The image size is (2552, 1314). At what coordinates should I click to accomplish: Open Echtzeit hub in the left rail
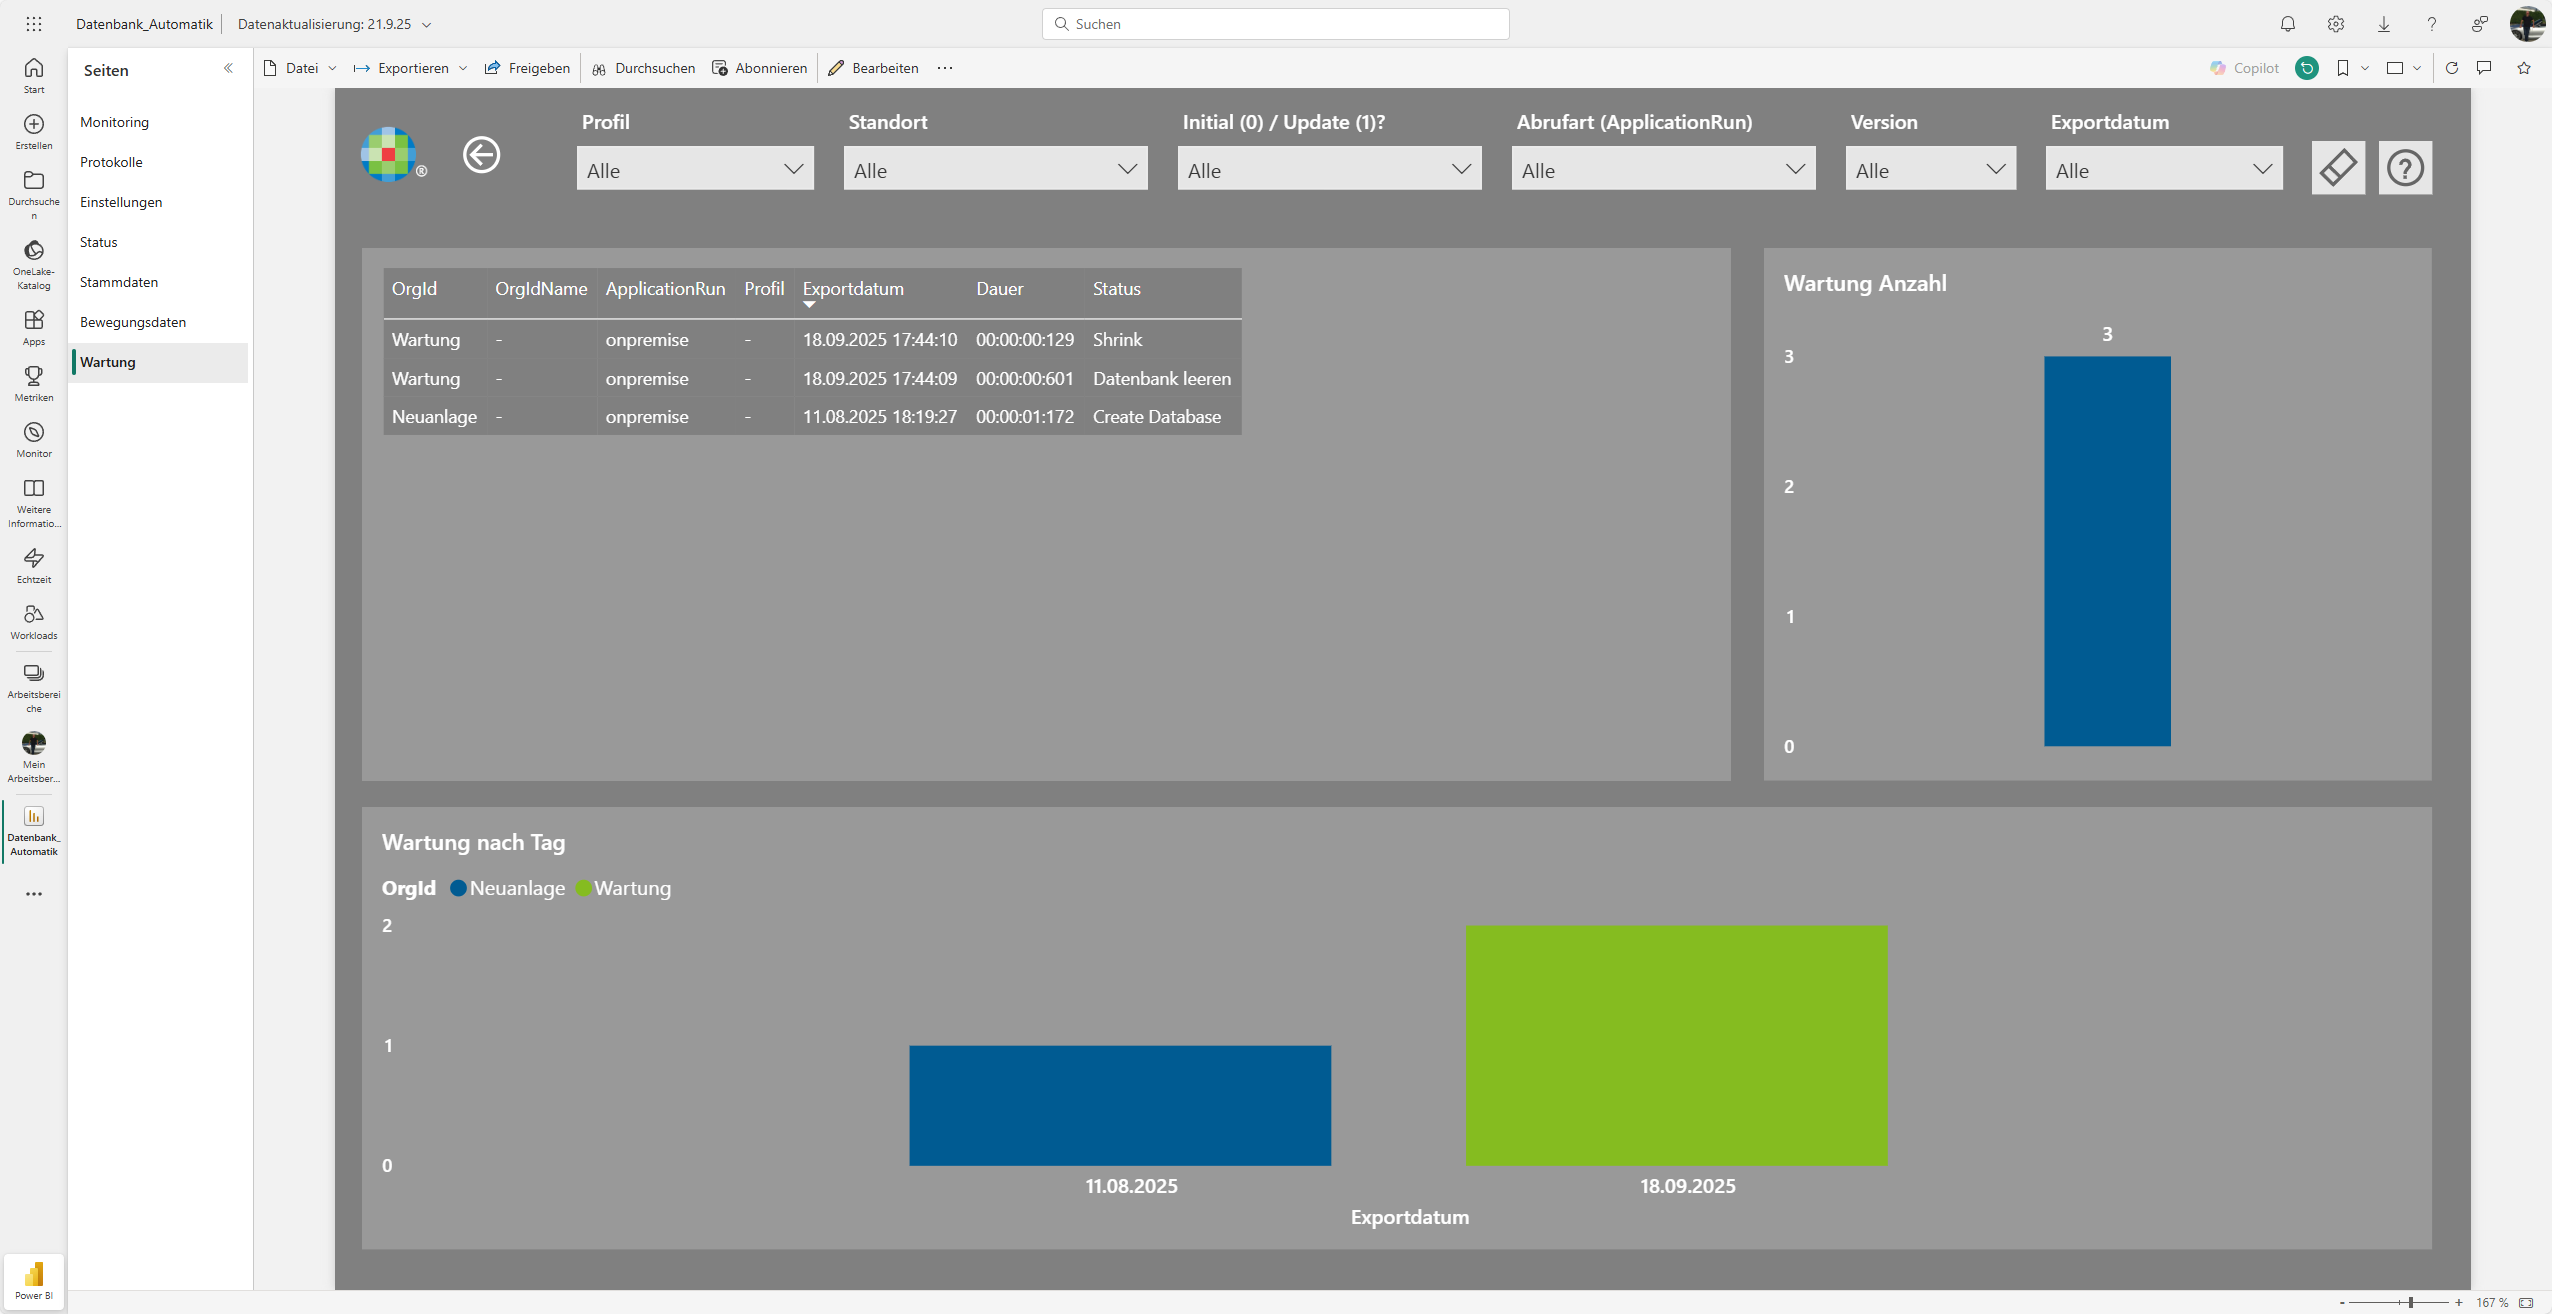(34, 565)
